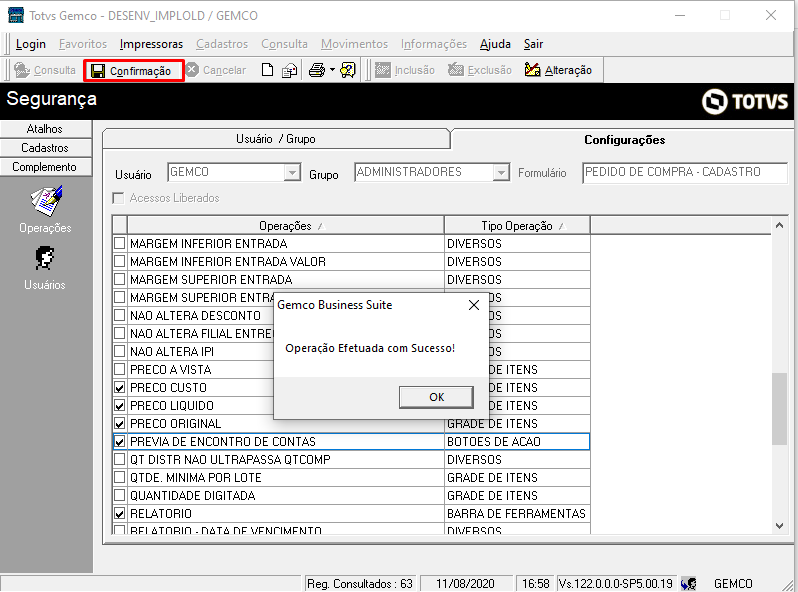Sort by Operações column header
This screenshot has width=798, height=592.
point(286,225)
